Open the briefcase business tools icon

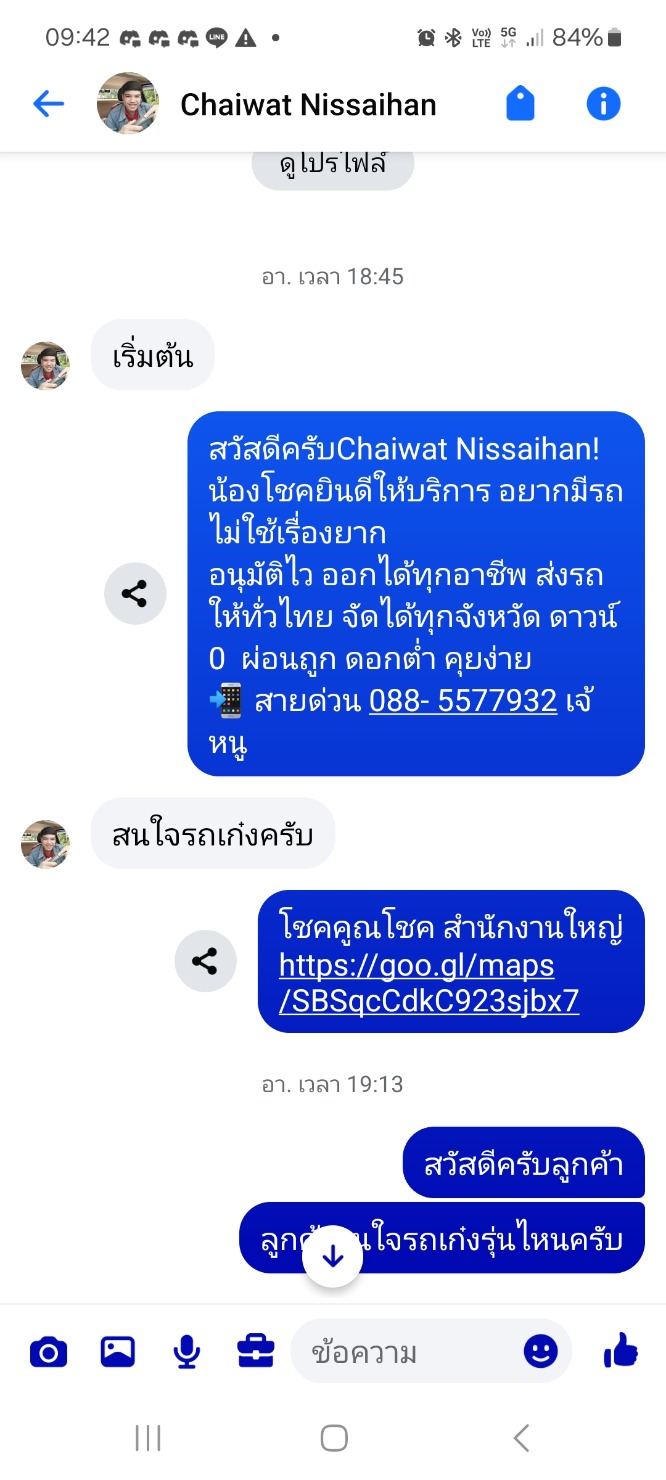[255, 1352]
